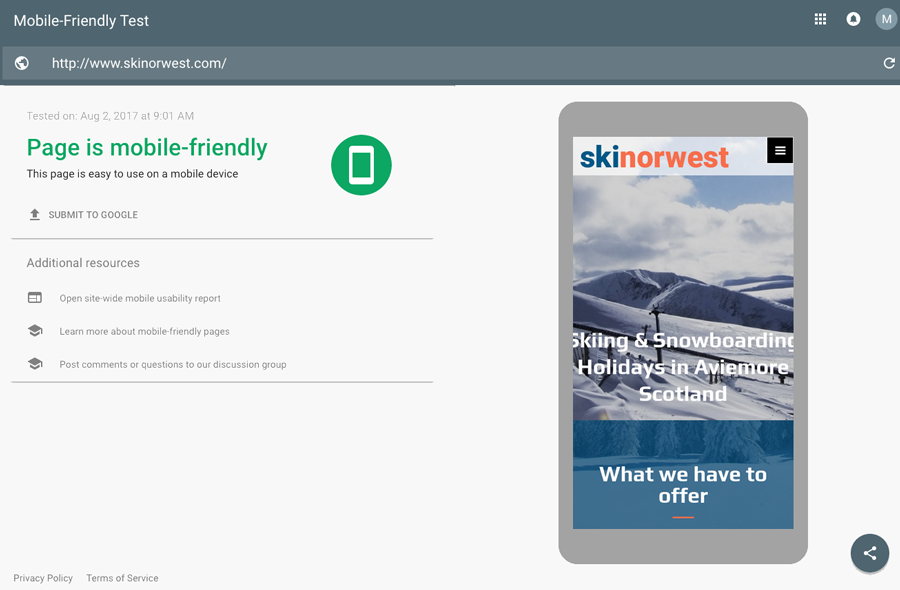Open the Google apps grid icon
Screen dimensions: 900x590
click(x=820, y=20)
